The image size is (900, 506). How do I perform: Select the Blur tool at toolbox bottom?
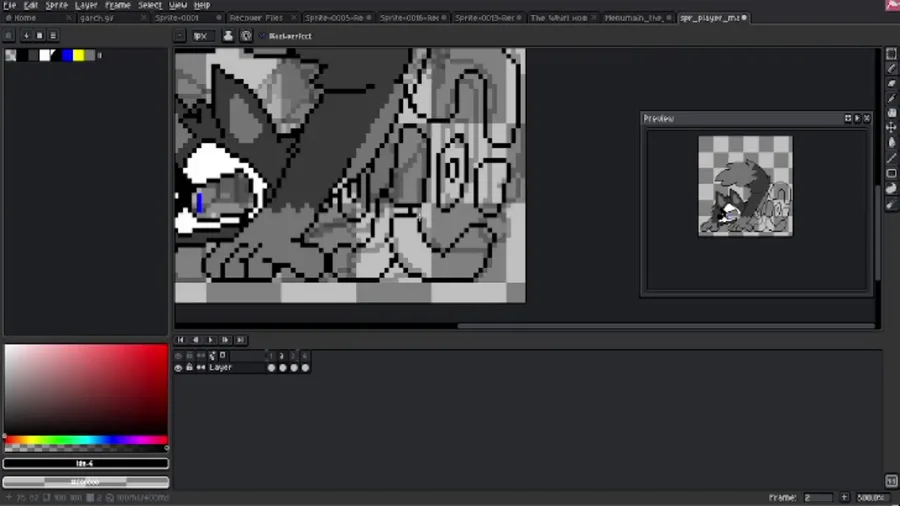point(891,204)
